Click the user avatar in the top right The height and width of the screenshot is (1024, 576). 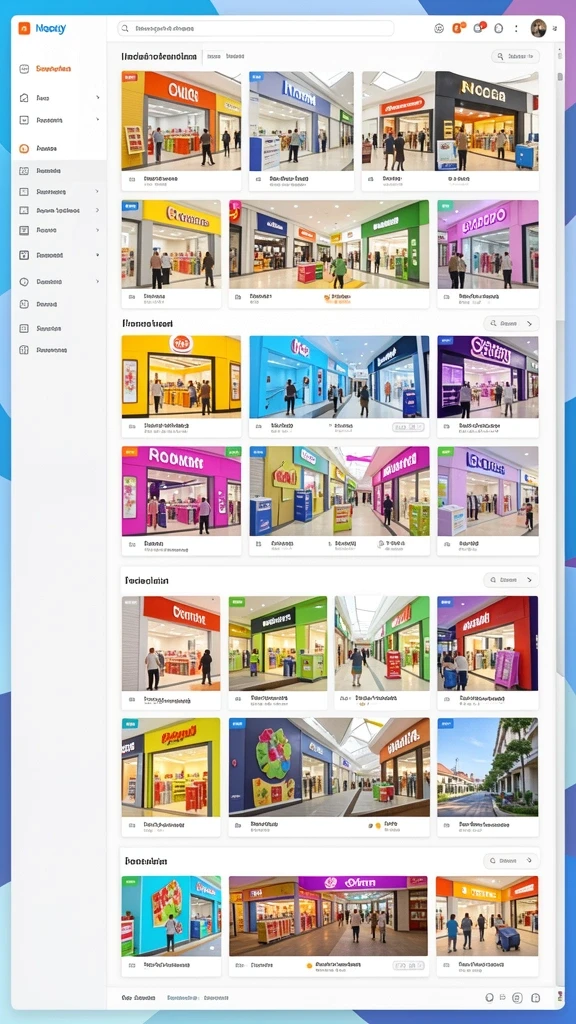pos(538,27)
